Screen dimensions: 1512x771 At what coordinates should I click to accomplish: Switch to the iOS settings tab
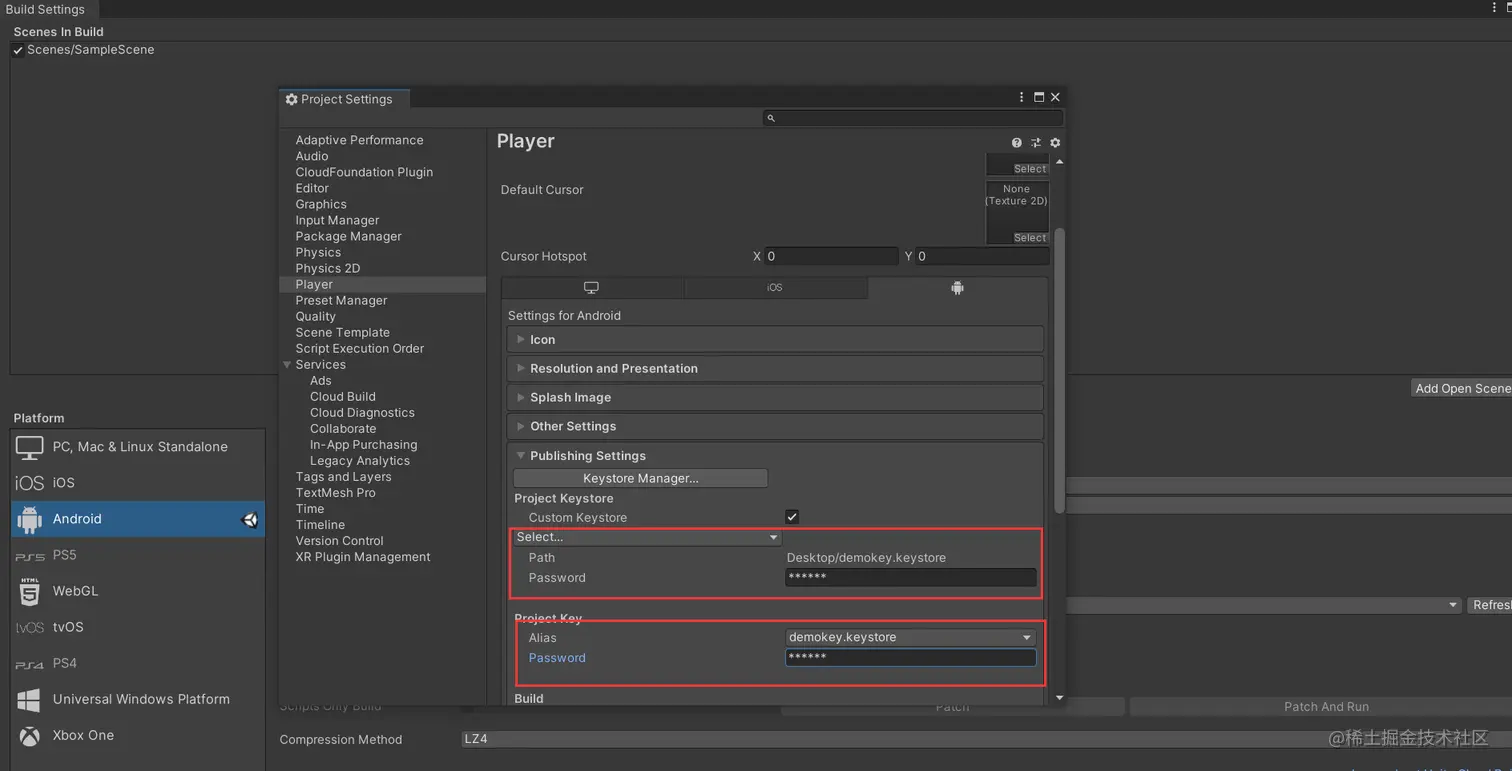(775, 288)
